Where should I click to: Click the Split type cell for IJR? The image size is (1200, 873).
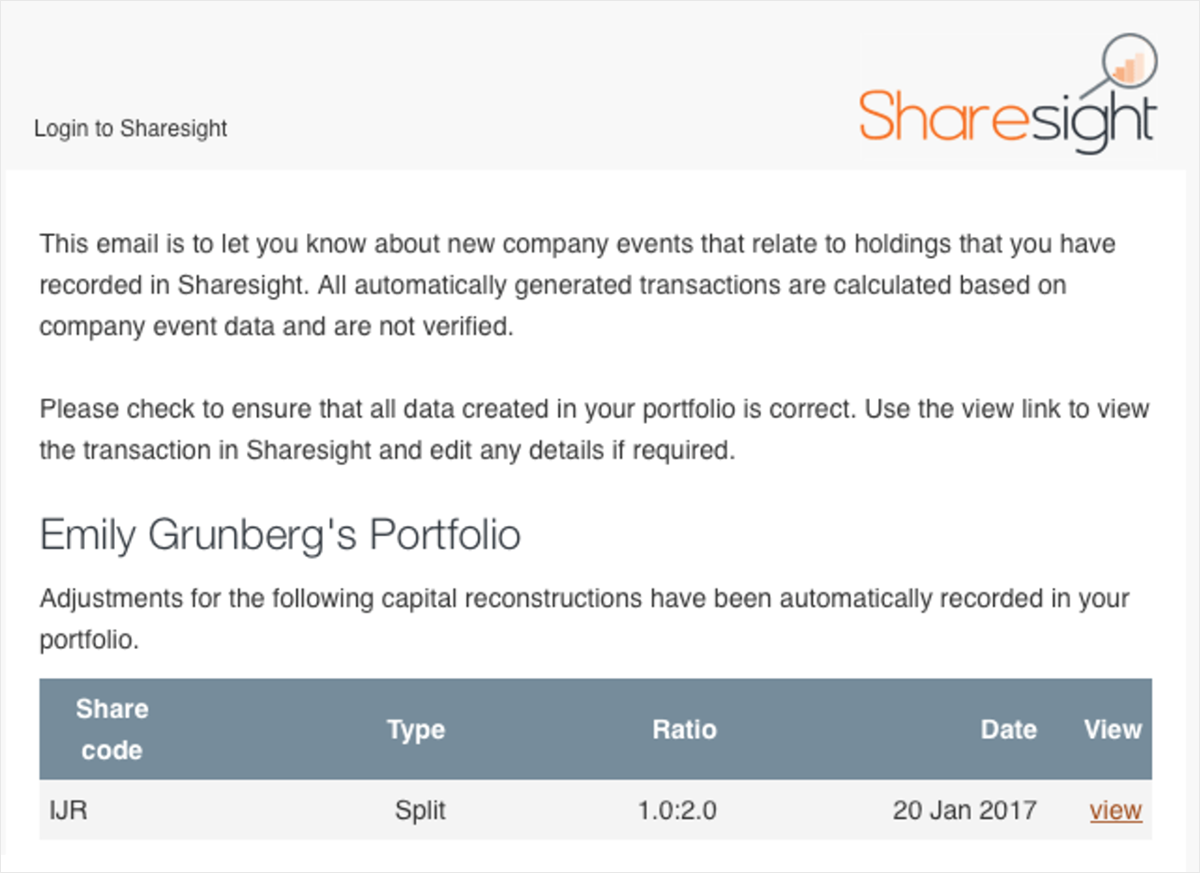tap(419, 810)
